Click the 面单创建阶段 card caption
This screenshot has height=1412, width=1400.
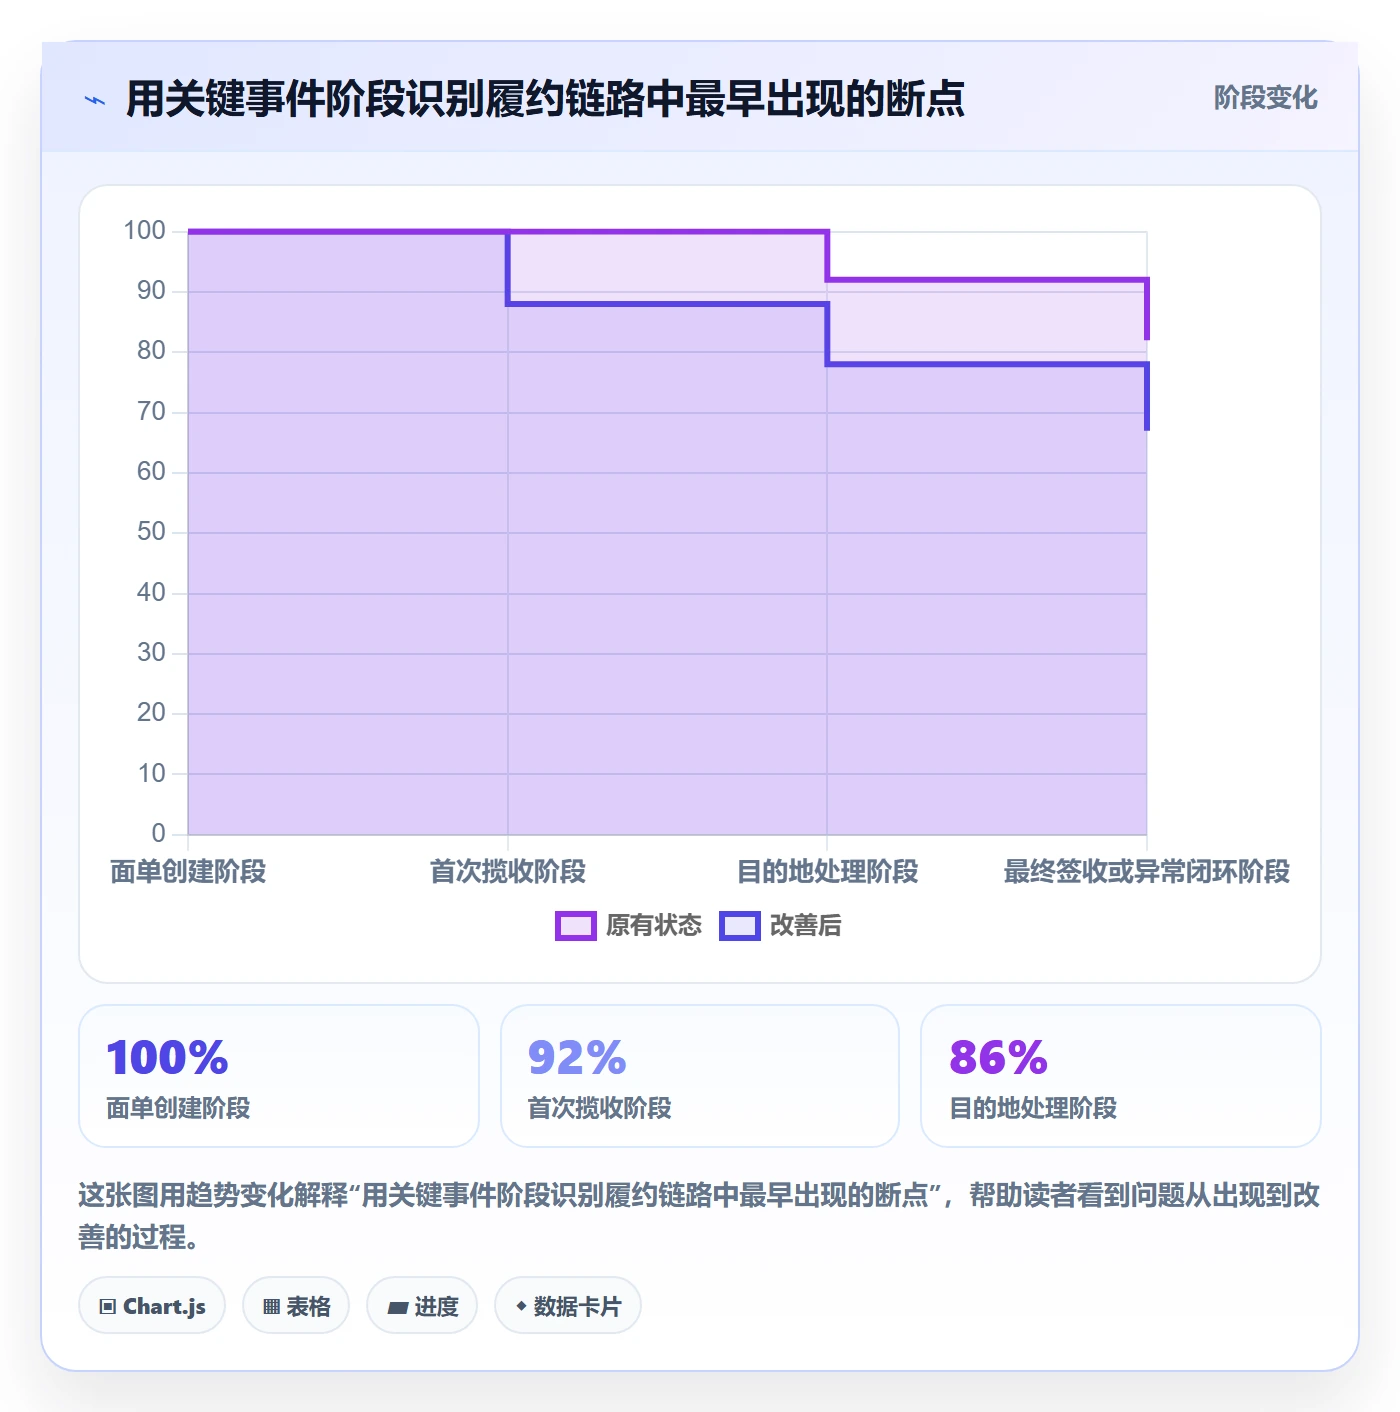178,1108
